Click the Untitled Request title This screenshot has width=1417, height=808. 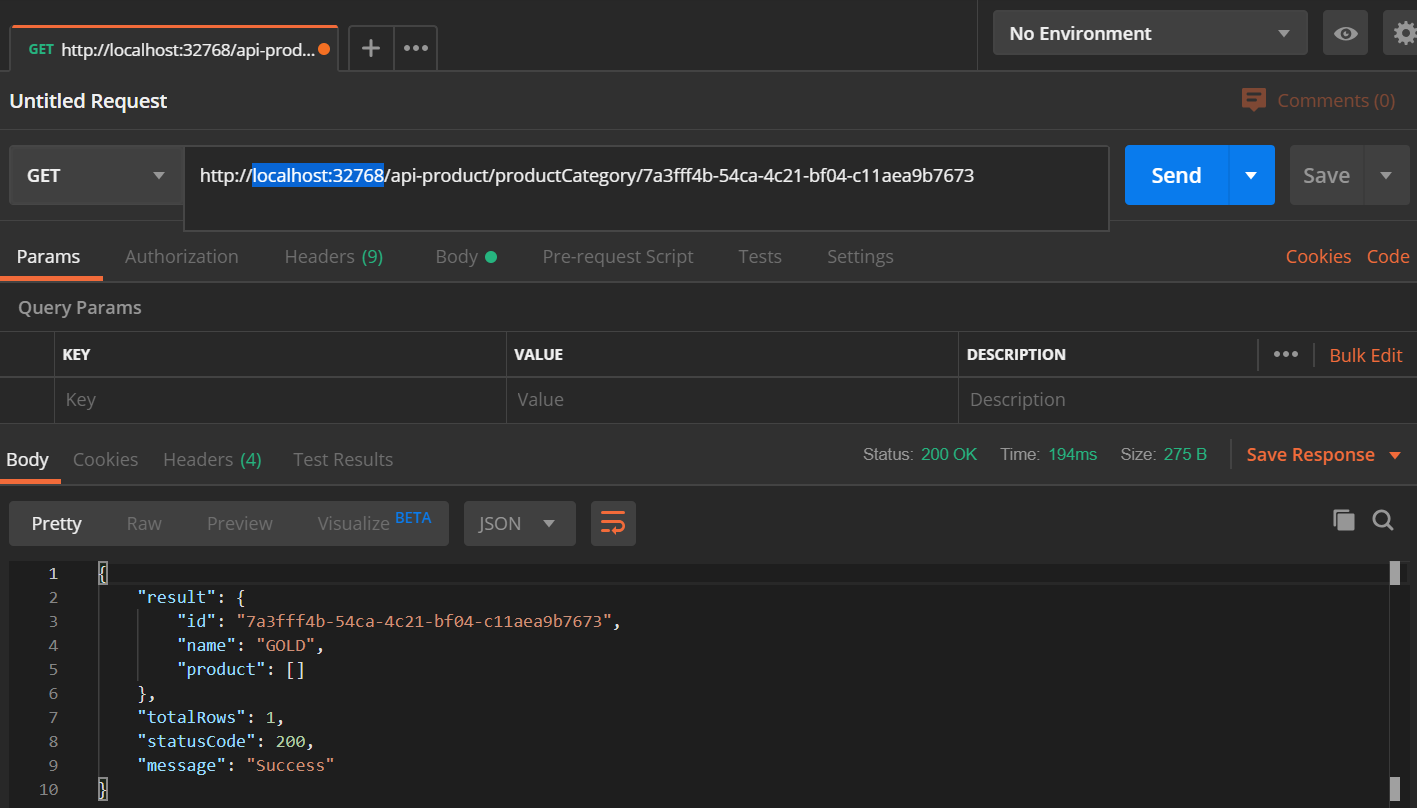tap(89, 101)
